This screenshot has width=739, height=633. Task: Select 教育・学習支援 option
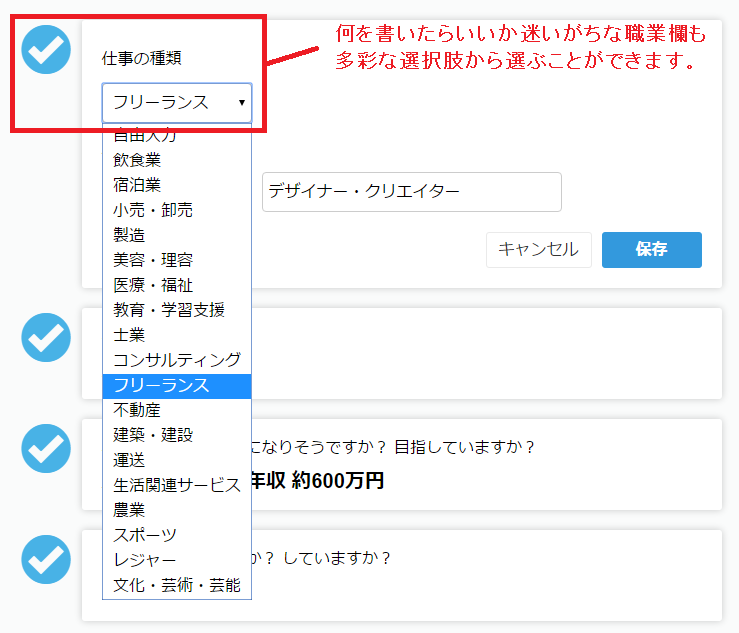pyautogui.click(x=169, y=310)
